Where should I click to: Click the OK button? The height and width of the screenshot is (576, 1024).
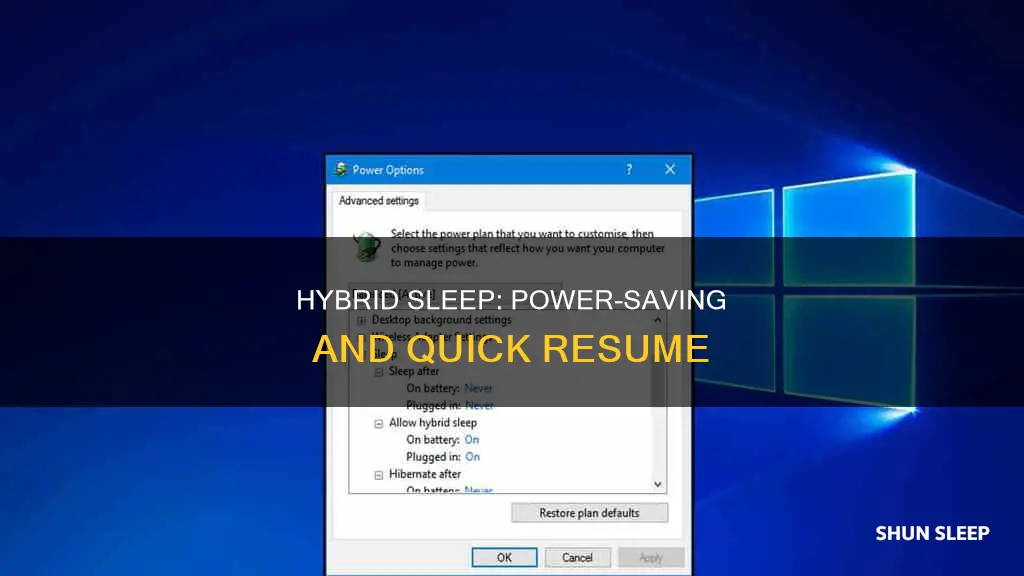(504, 558)
